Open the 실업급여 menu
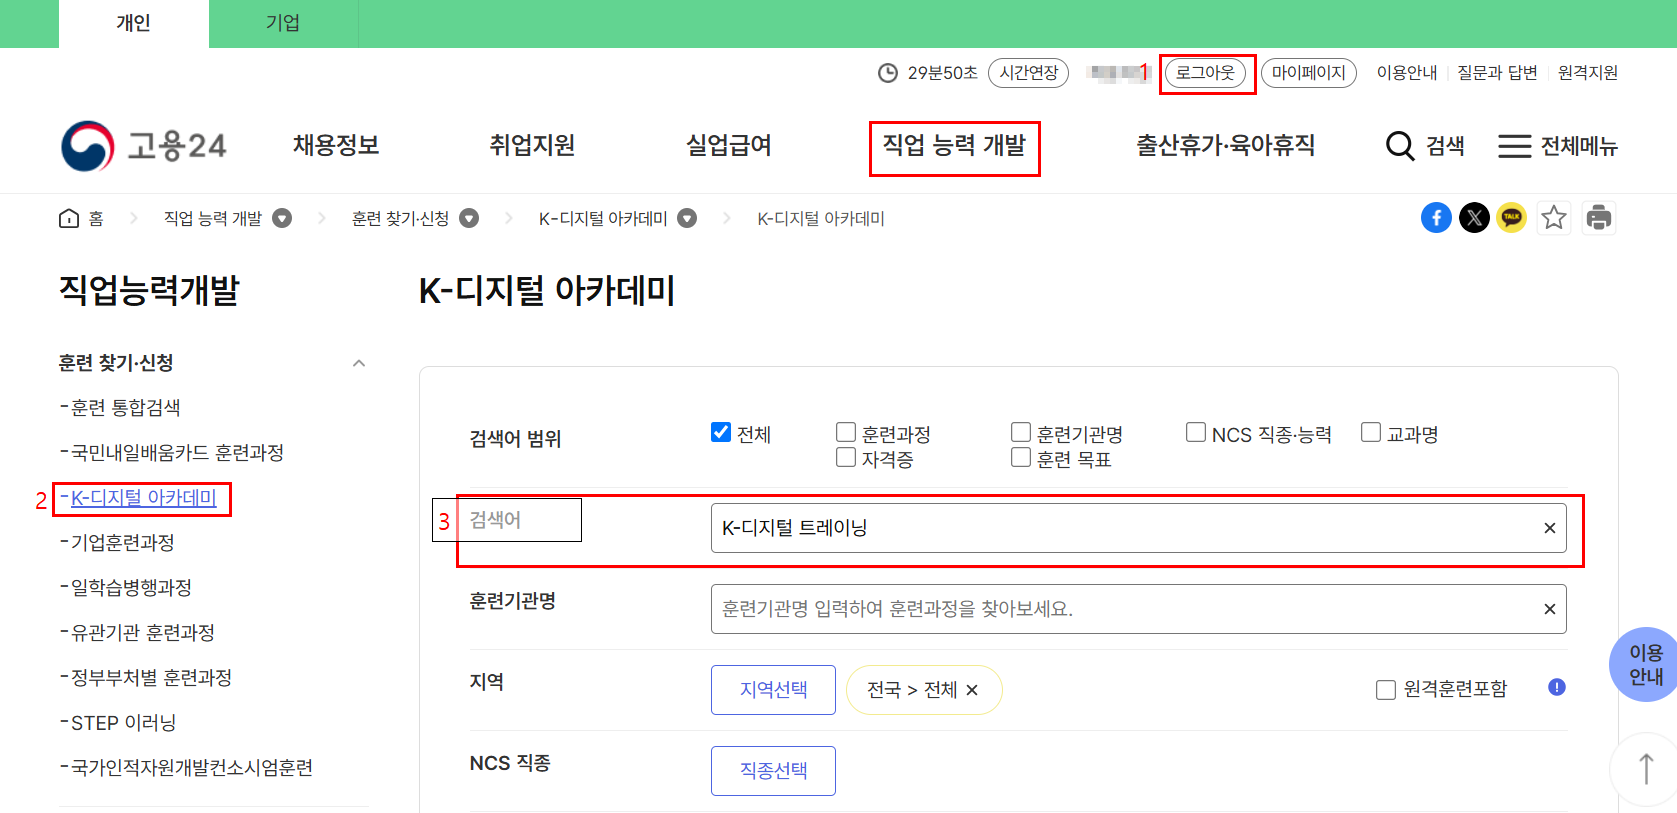The width and height of the screenshot is (1677, 813). [729, 146]
